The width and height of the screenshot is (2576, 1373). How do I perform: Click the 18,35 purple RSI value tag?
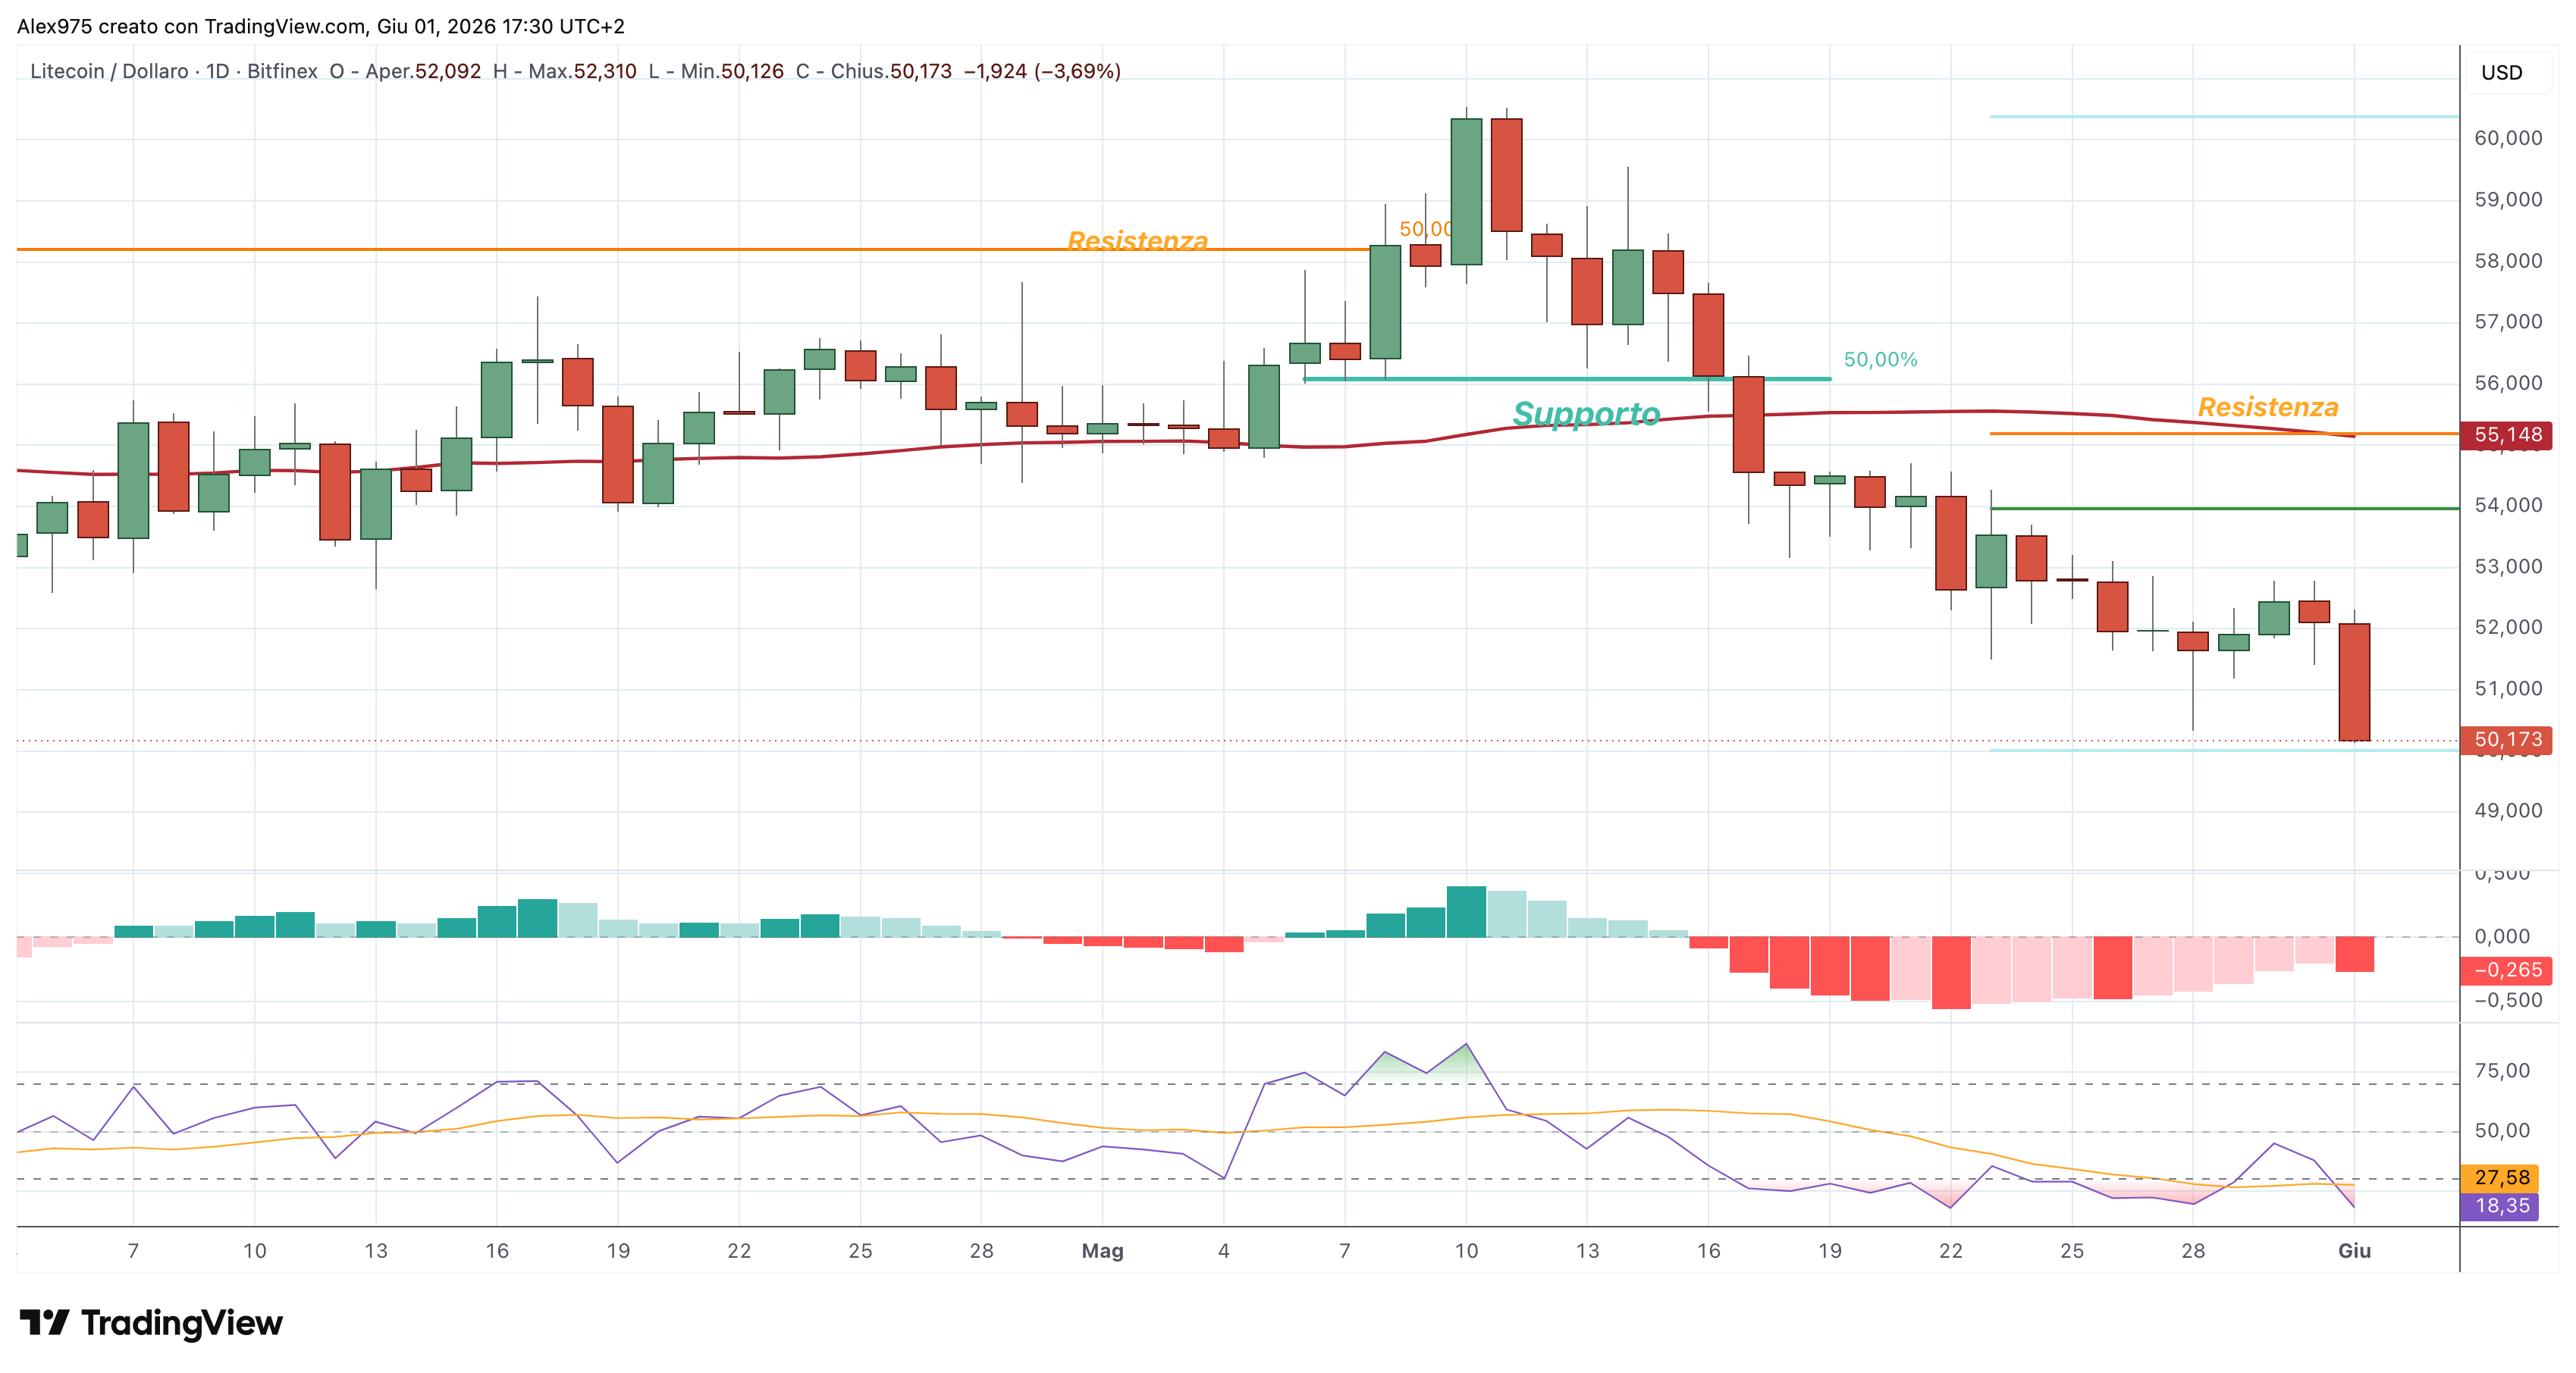(x=2500, y=1206)
